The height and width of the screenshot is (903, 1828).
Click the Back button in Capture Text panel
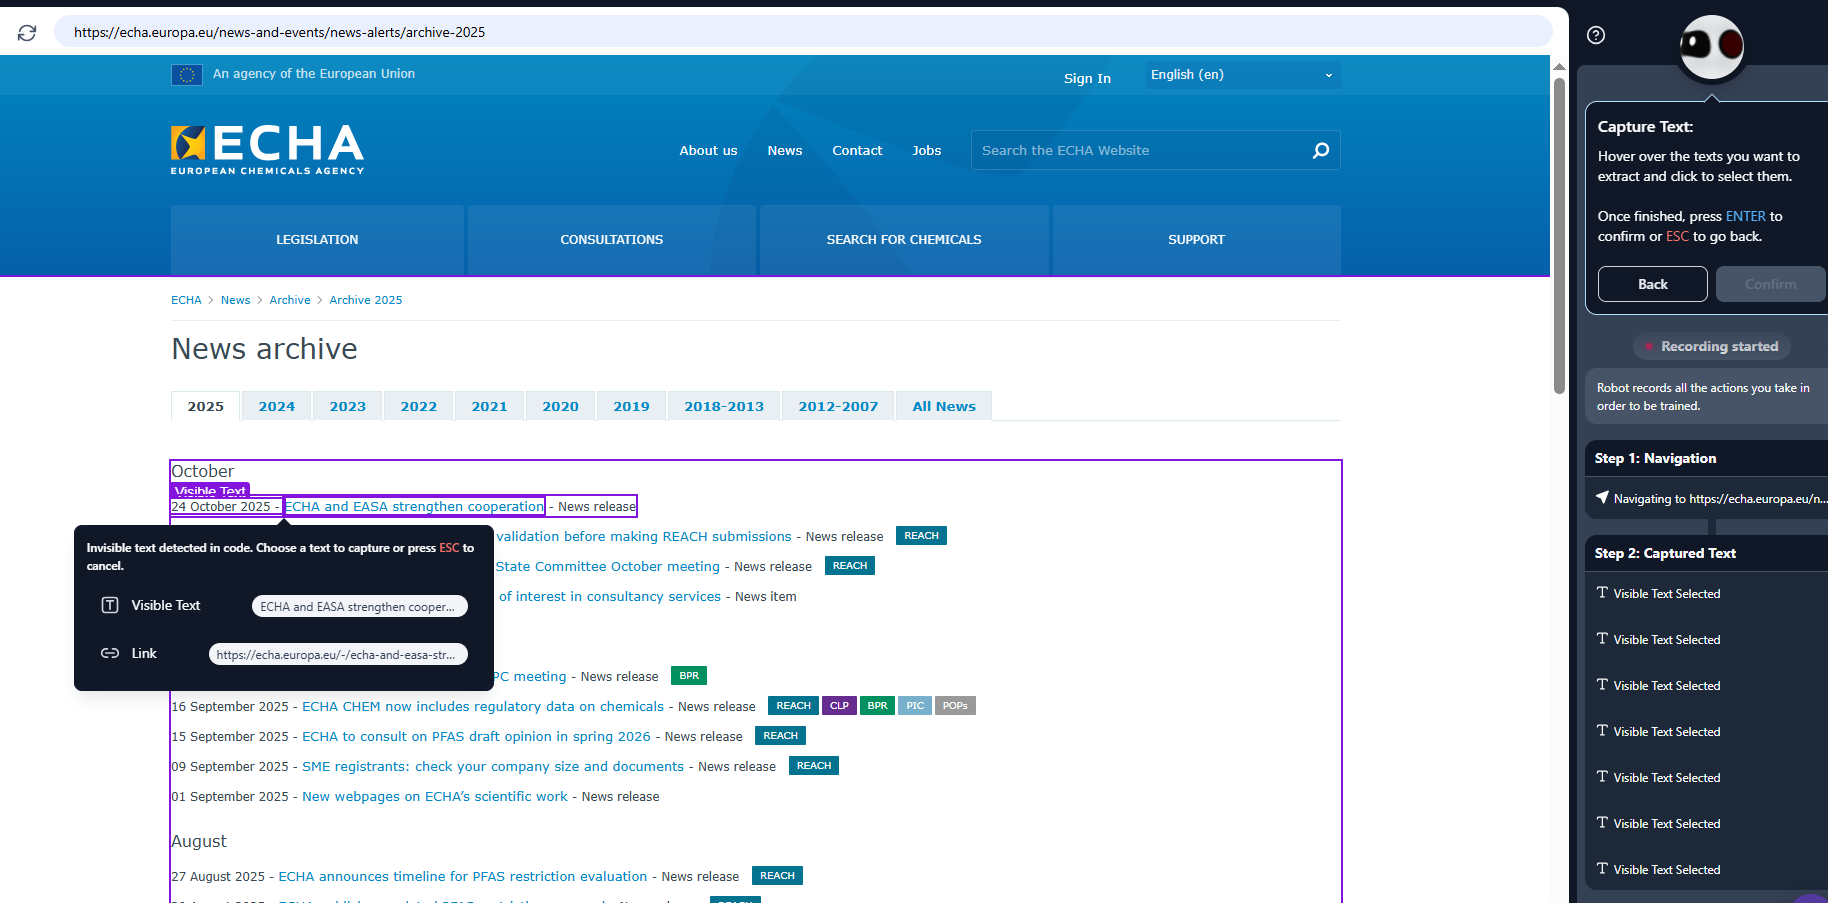point(1652,284)
